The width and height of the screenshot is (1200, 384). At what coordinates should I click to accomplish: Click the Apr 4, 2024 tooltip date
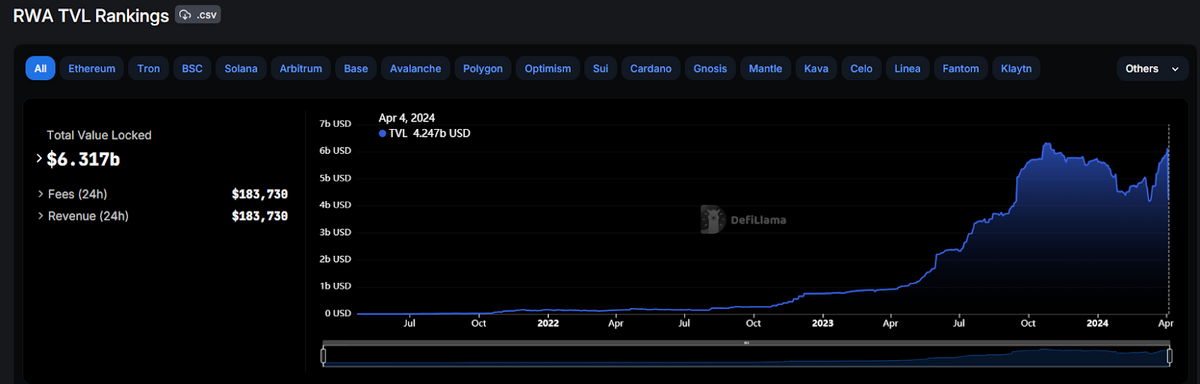[407, 118]
